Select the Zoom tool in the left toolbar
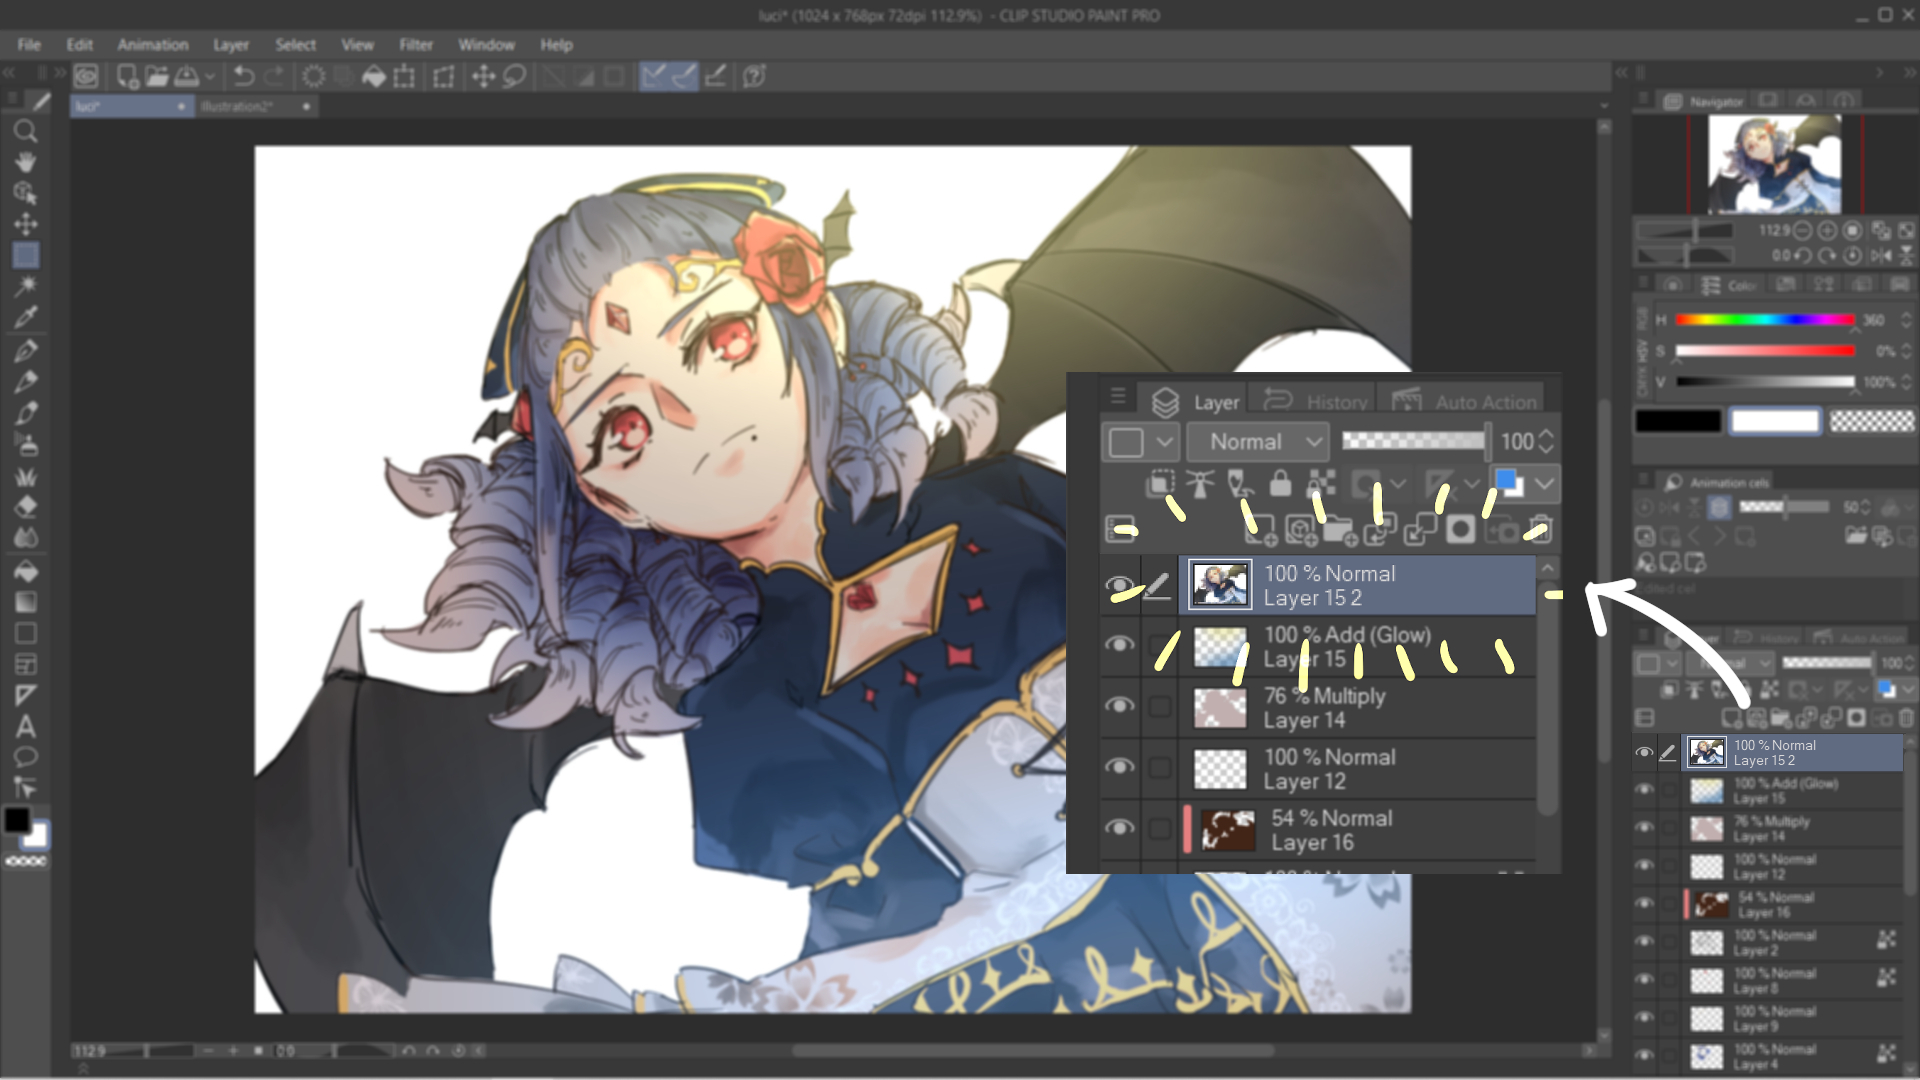This screenshot has height=1080, width=1920. 26,131
